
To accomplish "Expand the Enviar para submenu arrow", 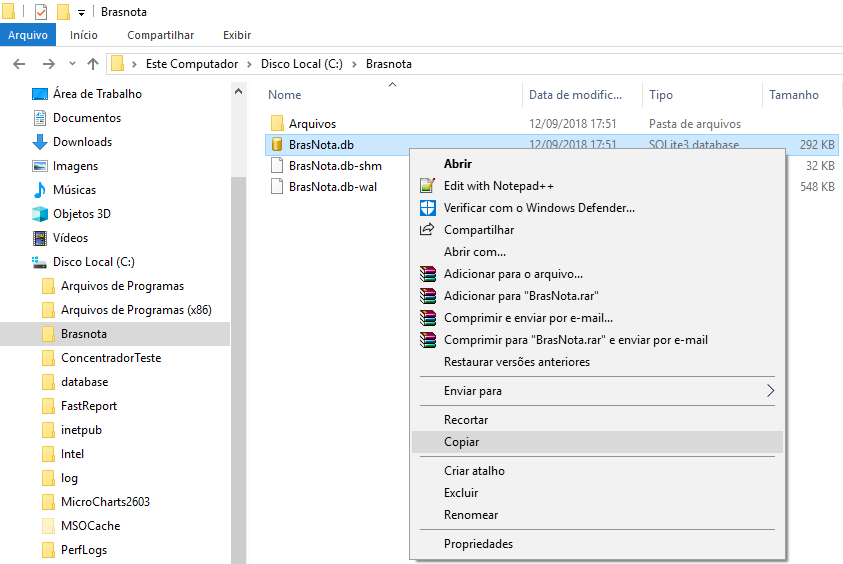I will [770, 391].
